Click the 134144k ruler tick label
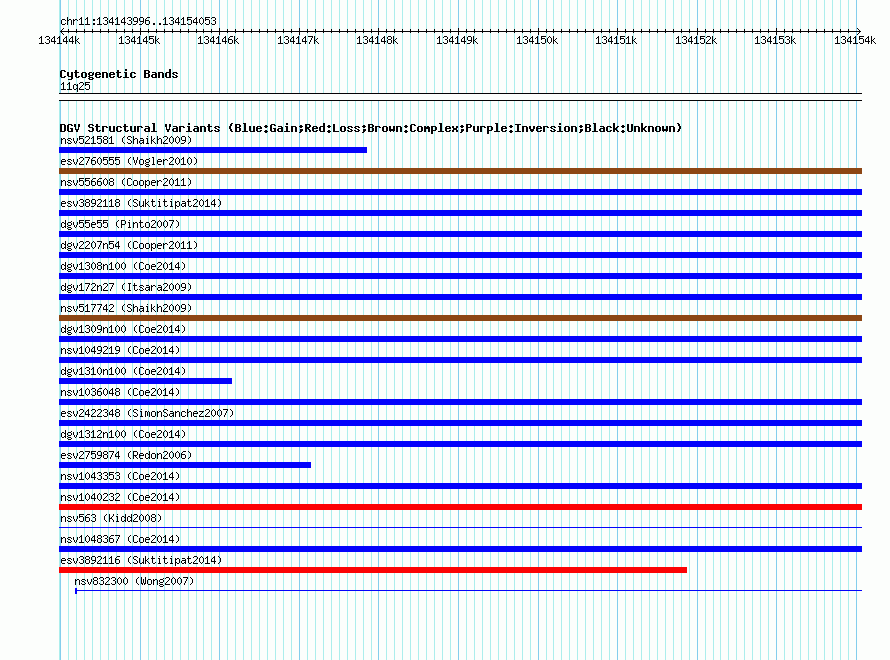This screenshot has width=890, height=660. tap(59, 40)
